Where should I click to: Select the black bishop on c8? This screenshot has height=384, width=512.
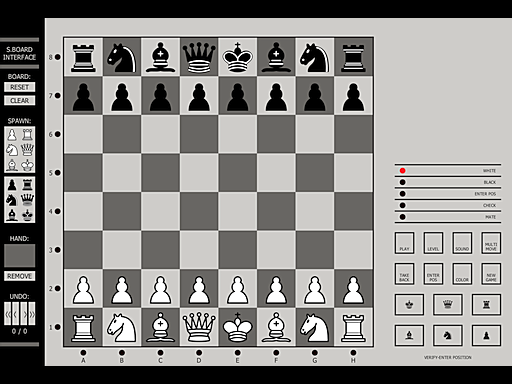click(x=160, y=57)
